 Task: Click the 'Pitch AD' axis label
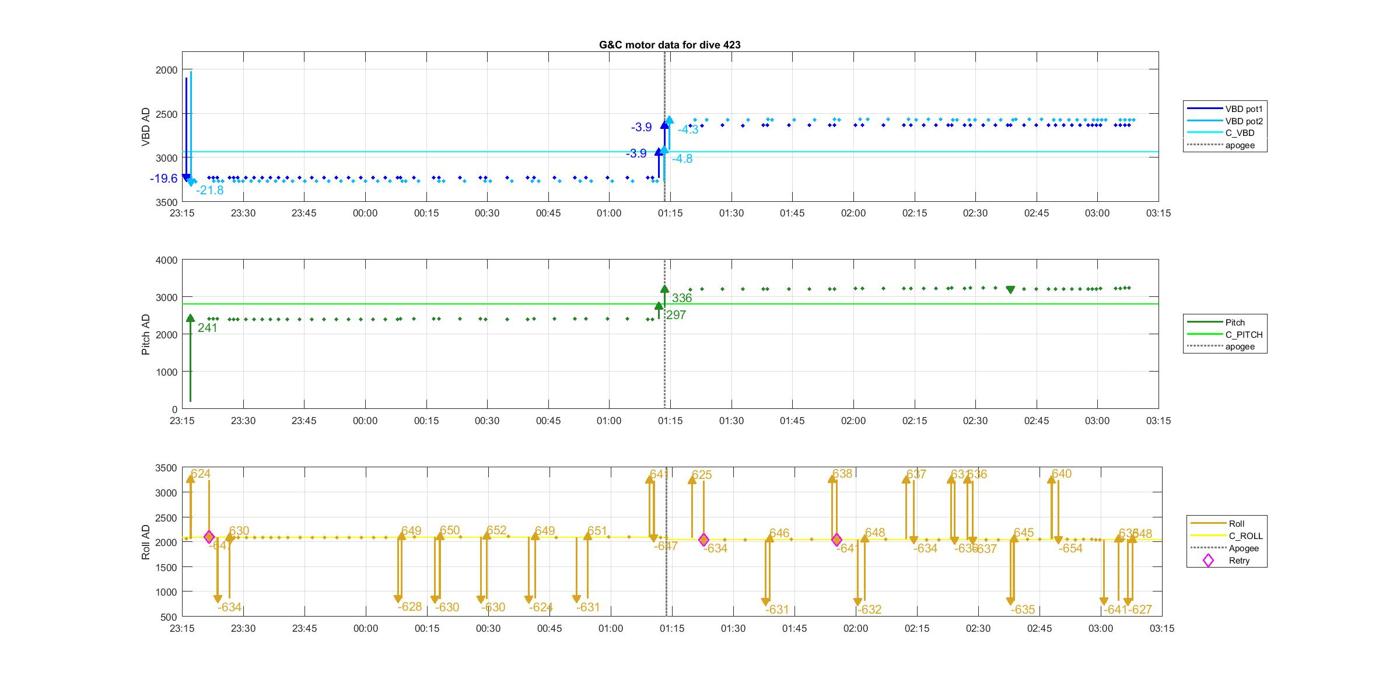146,334
